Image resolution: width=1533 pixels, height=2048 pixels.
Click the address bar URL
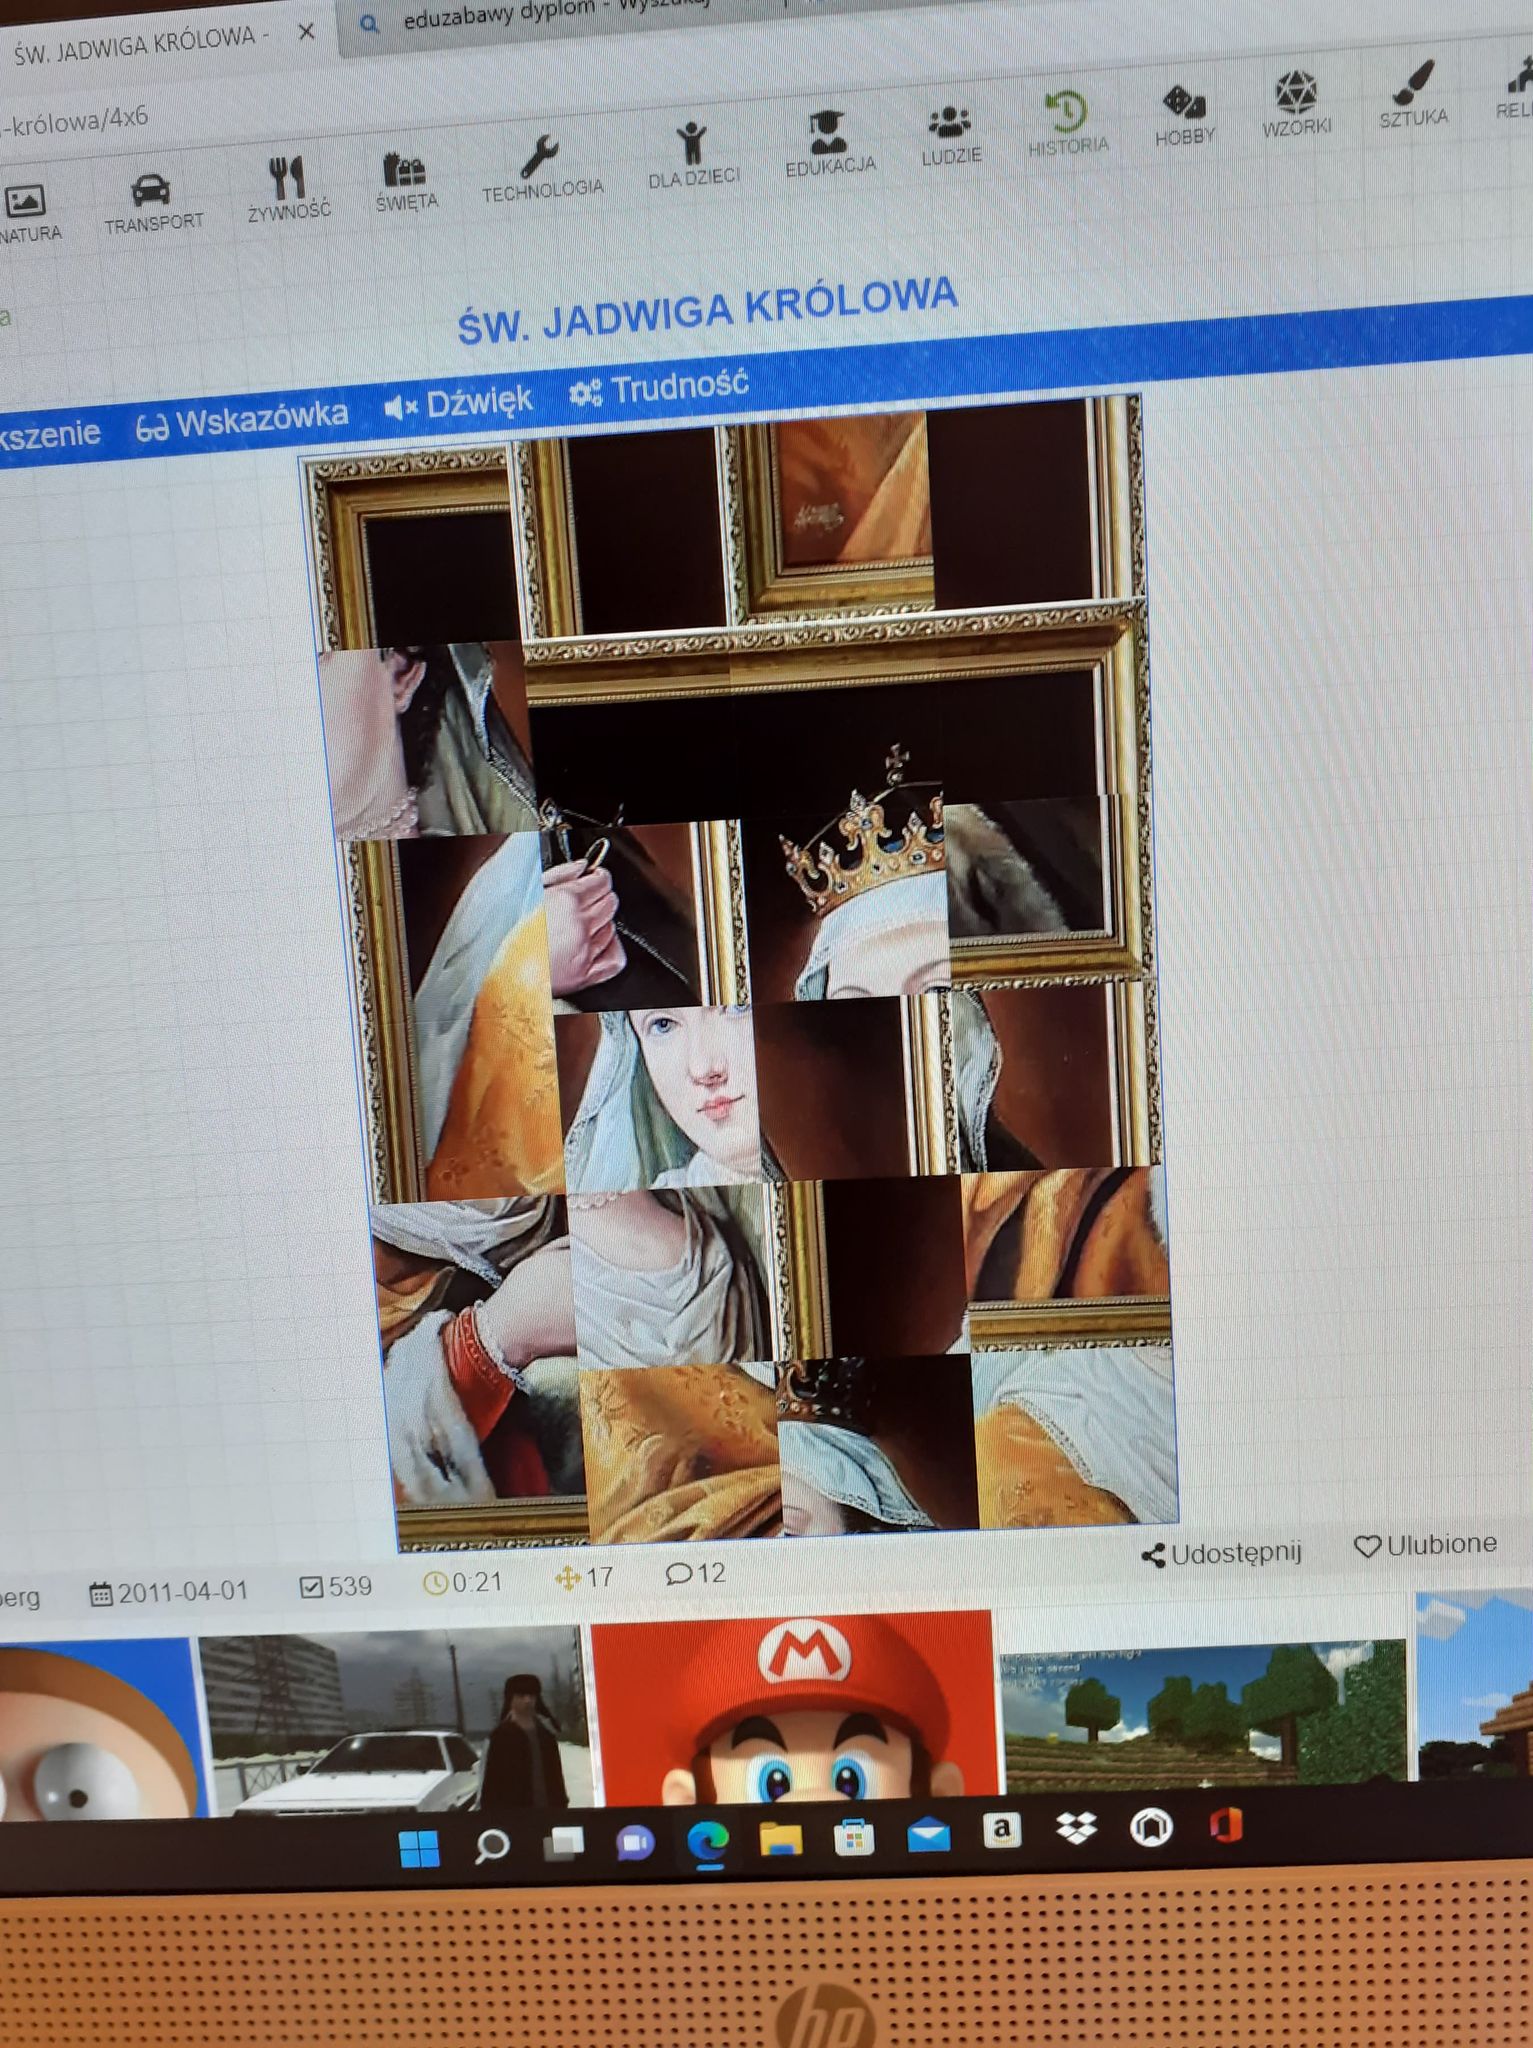pos(75,120)
